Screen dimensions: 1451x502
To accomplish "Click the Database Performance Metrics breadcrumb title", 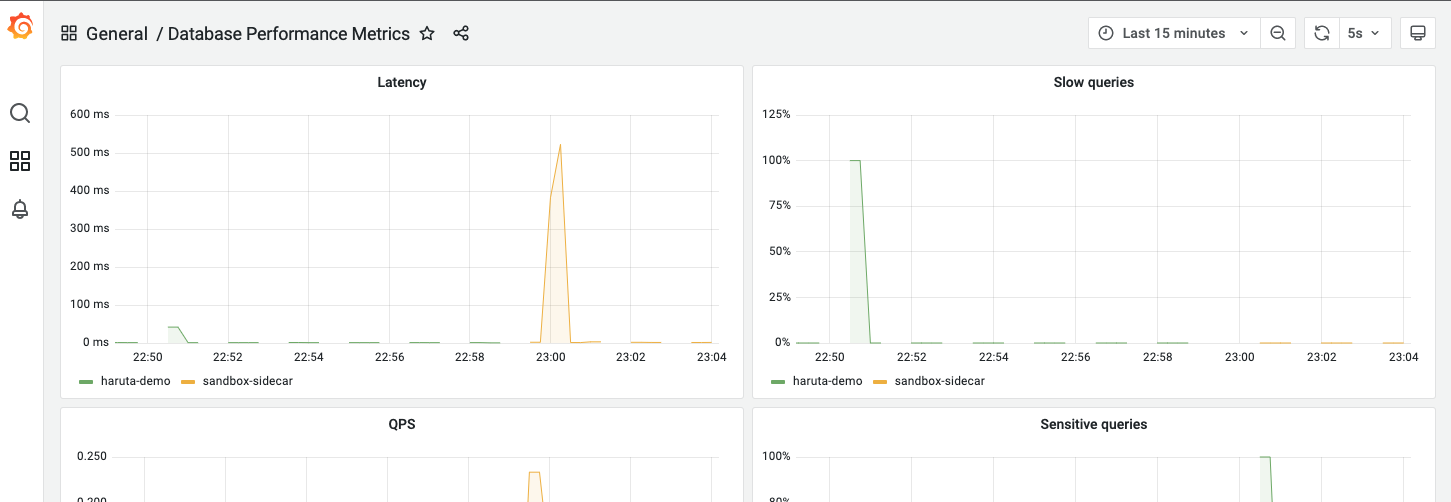I will click(289, 33).
